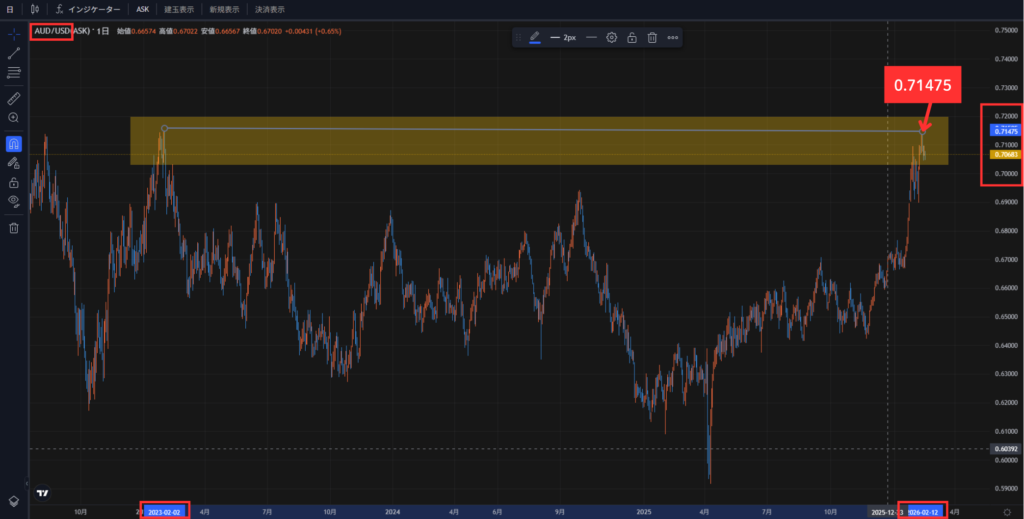The width and height of the screenshot is (1024, 519).
Task: Open the line style dropdown
Action: (x=592, y=37)
